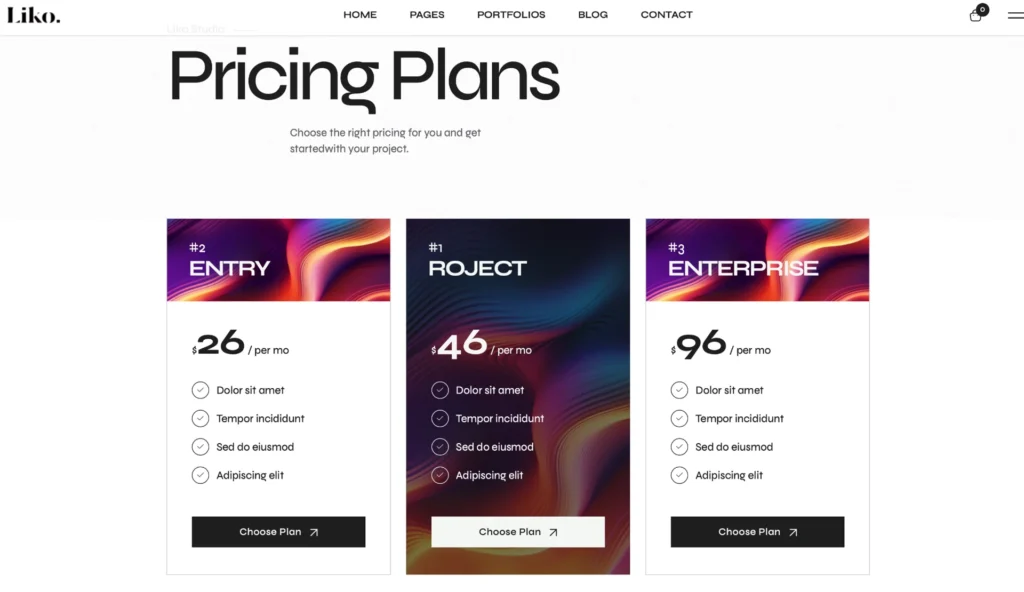Image resolution: width=1024 pixels, height=592 pixels.
Task: Navigate to the Blog menu item
Action: (x=593, y=15)
